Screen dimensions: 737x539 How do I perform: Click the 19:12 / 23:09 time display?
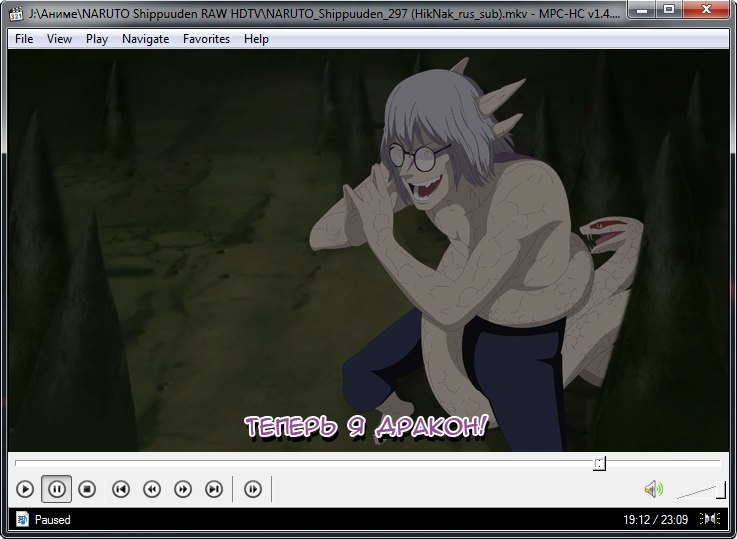click(655, 520)
